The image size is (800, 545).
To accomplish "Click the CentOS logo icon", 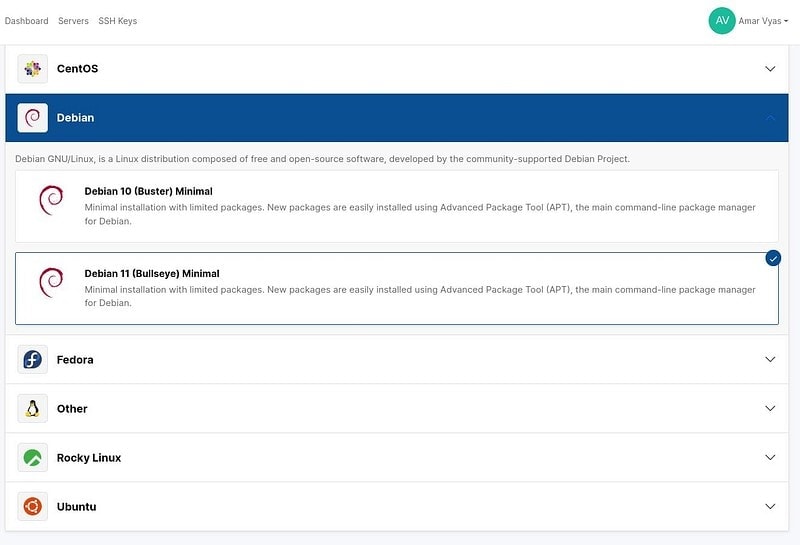I will point(33,69).
